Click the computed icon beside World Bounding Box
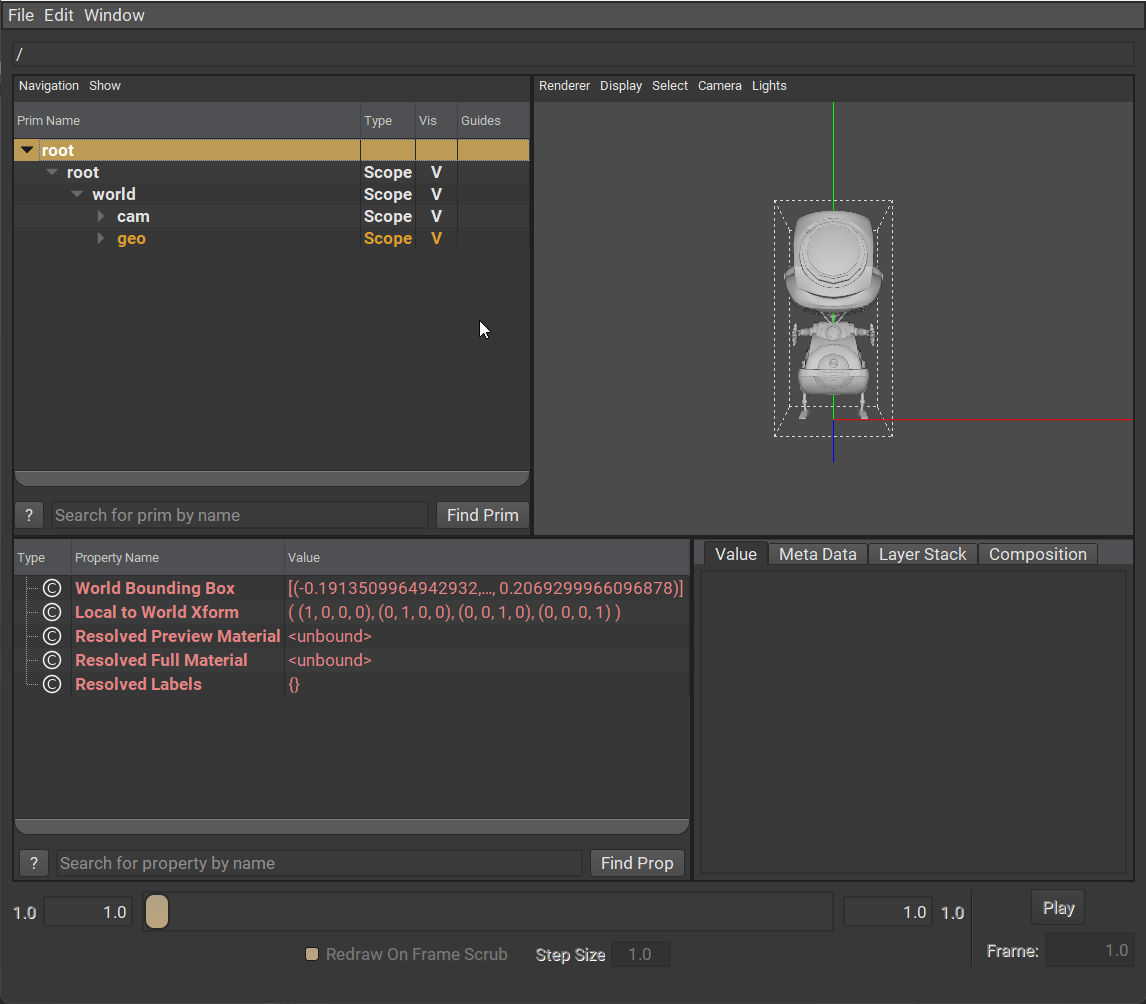This screenshot has width=1146, height=1004. click(x=52, y=589)
